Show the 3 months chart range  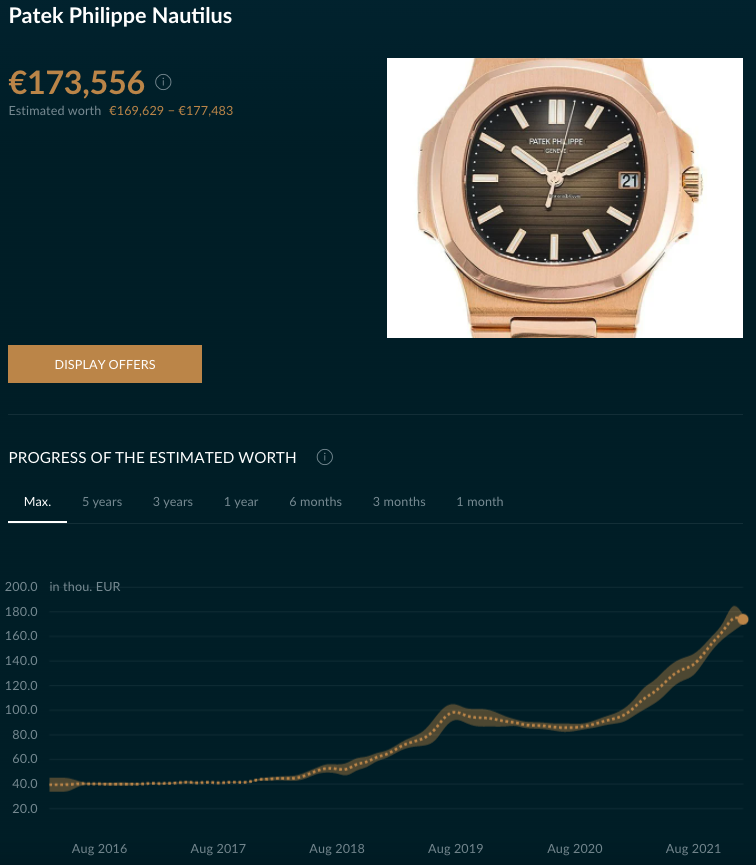(x=399, y=502)
